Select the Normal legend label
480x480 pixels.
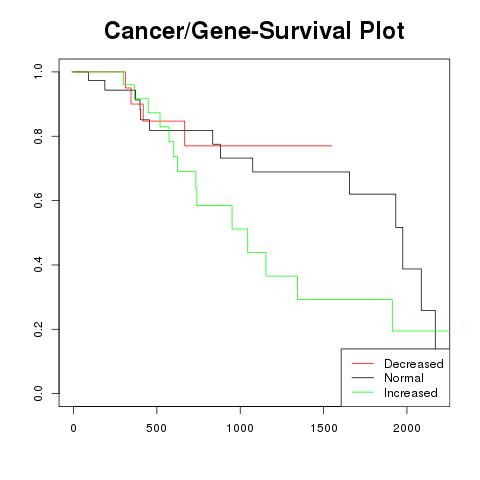[x=404, y=378]
